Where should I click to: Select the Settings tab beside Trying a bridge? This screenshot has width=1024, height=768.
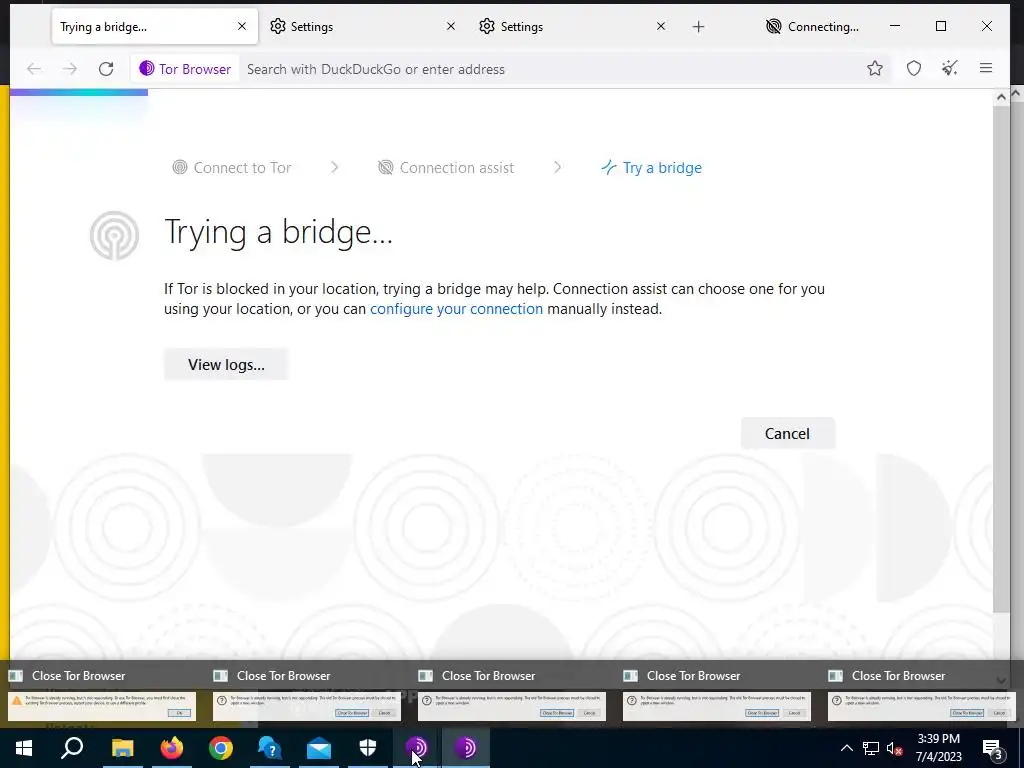[x=363, y=27]
